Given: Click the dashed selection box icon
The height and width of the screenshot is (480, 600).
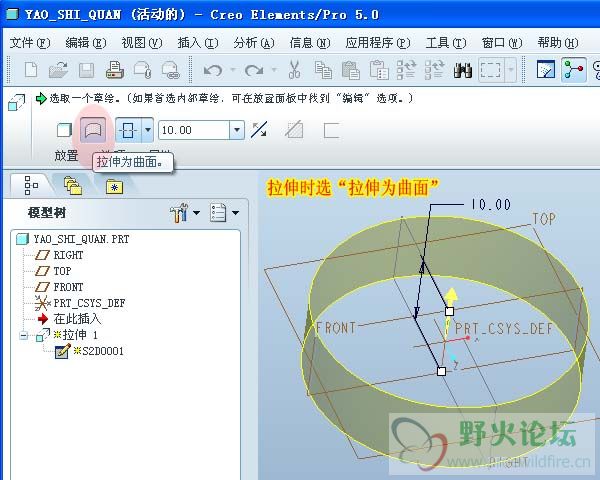Looking at the screenshot, I should 491,70.
